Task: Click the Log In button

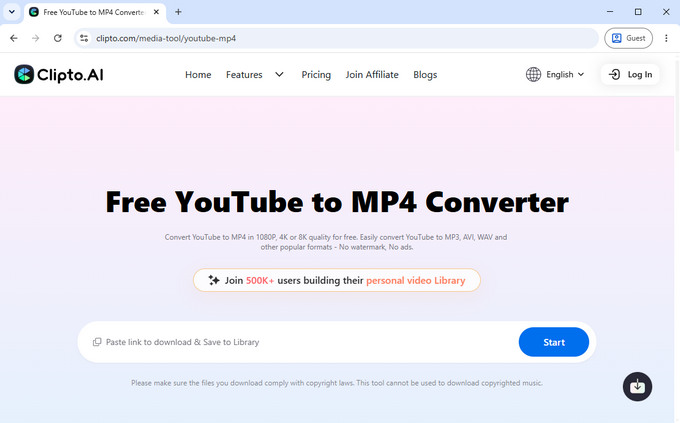Action: pos(630,75)
